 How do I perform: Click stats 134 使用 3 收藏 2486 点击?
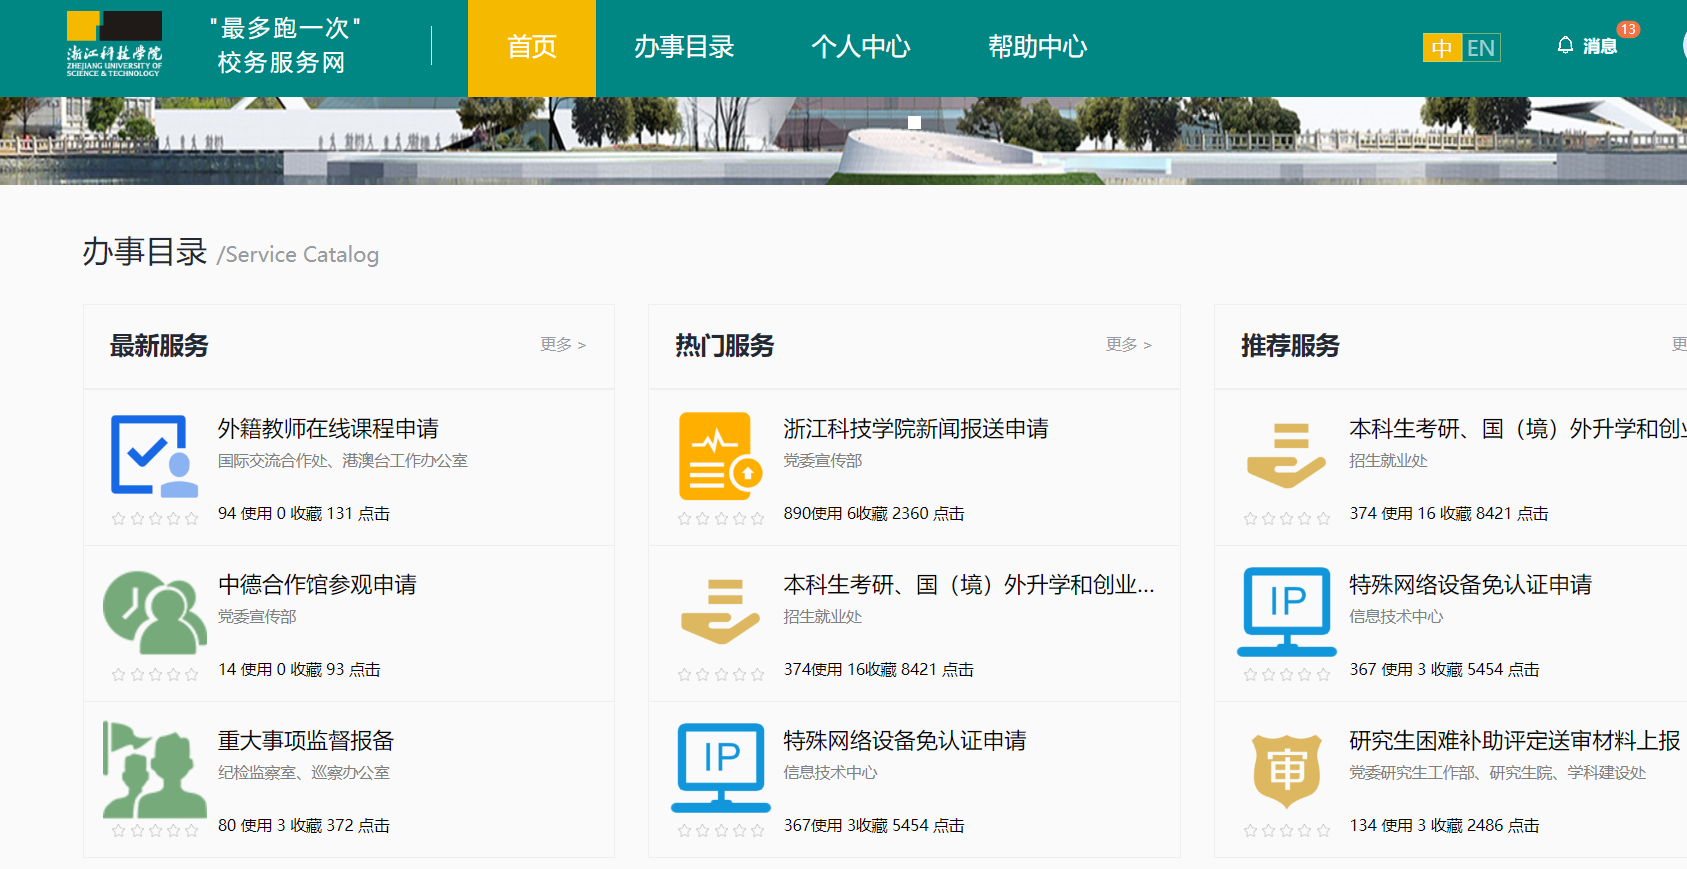coord(1444,826)
